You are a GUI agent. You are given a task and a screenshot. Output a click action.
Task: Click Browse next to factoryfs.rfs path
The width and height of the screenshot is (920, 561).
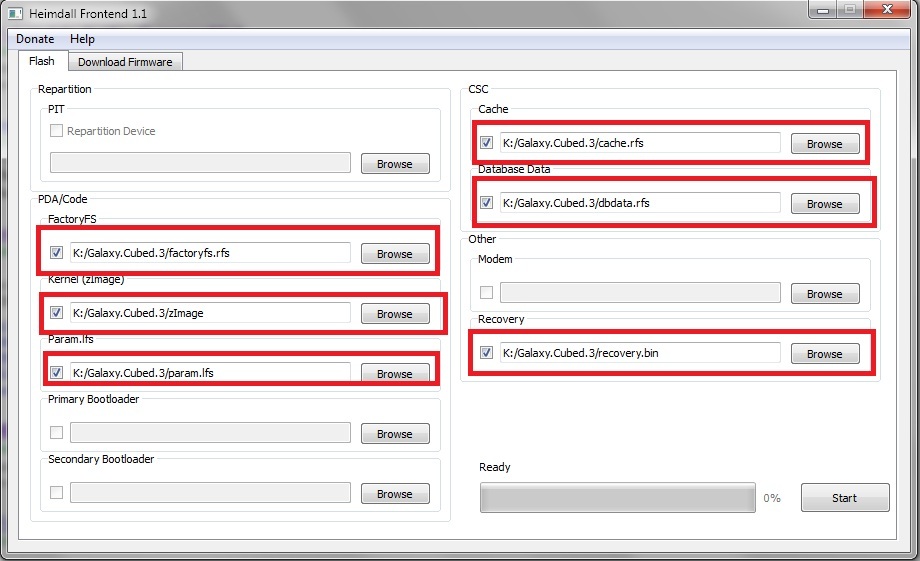point(394,254)
